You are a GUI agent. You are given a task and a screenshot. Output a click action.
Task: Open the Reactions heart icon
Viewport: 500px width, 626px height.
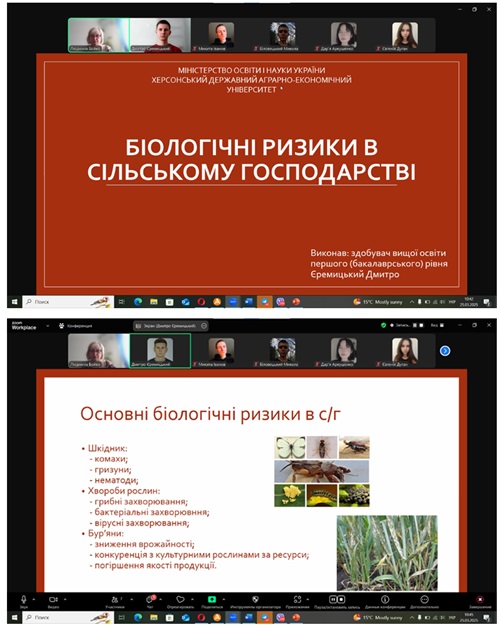[180, 599]
